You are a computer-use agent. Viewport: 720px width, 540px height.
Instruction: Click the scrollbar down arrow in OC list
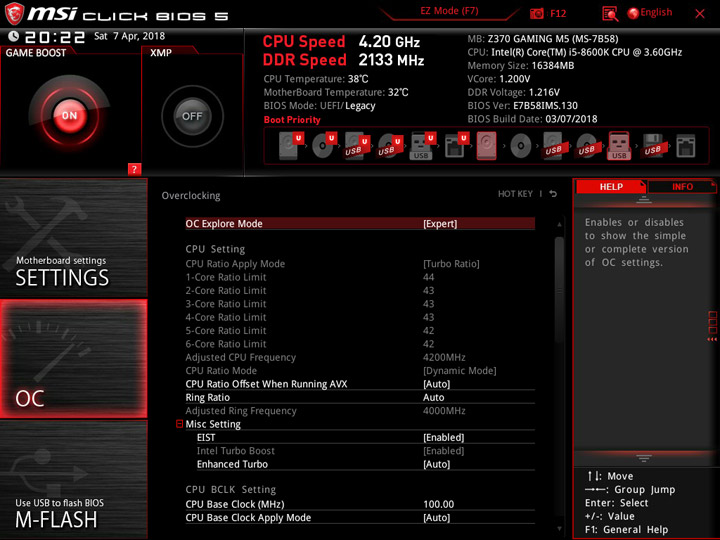[x=559, y=529]
